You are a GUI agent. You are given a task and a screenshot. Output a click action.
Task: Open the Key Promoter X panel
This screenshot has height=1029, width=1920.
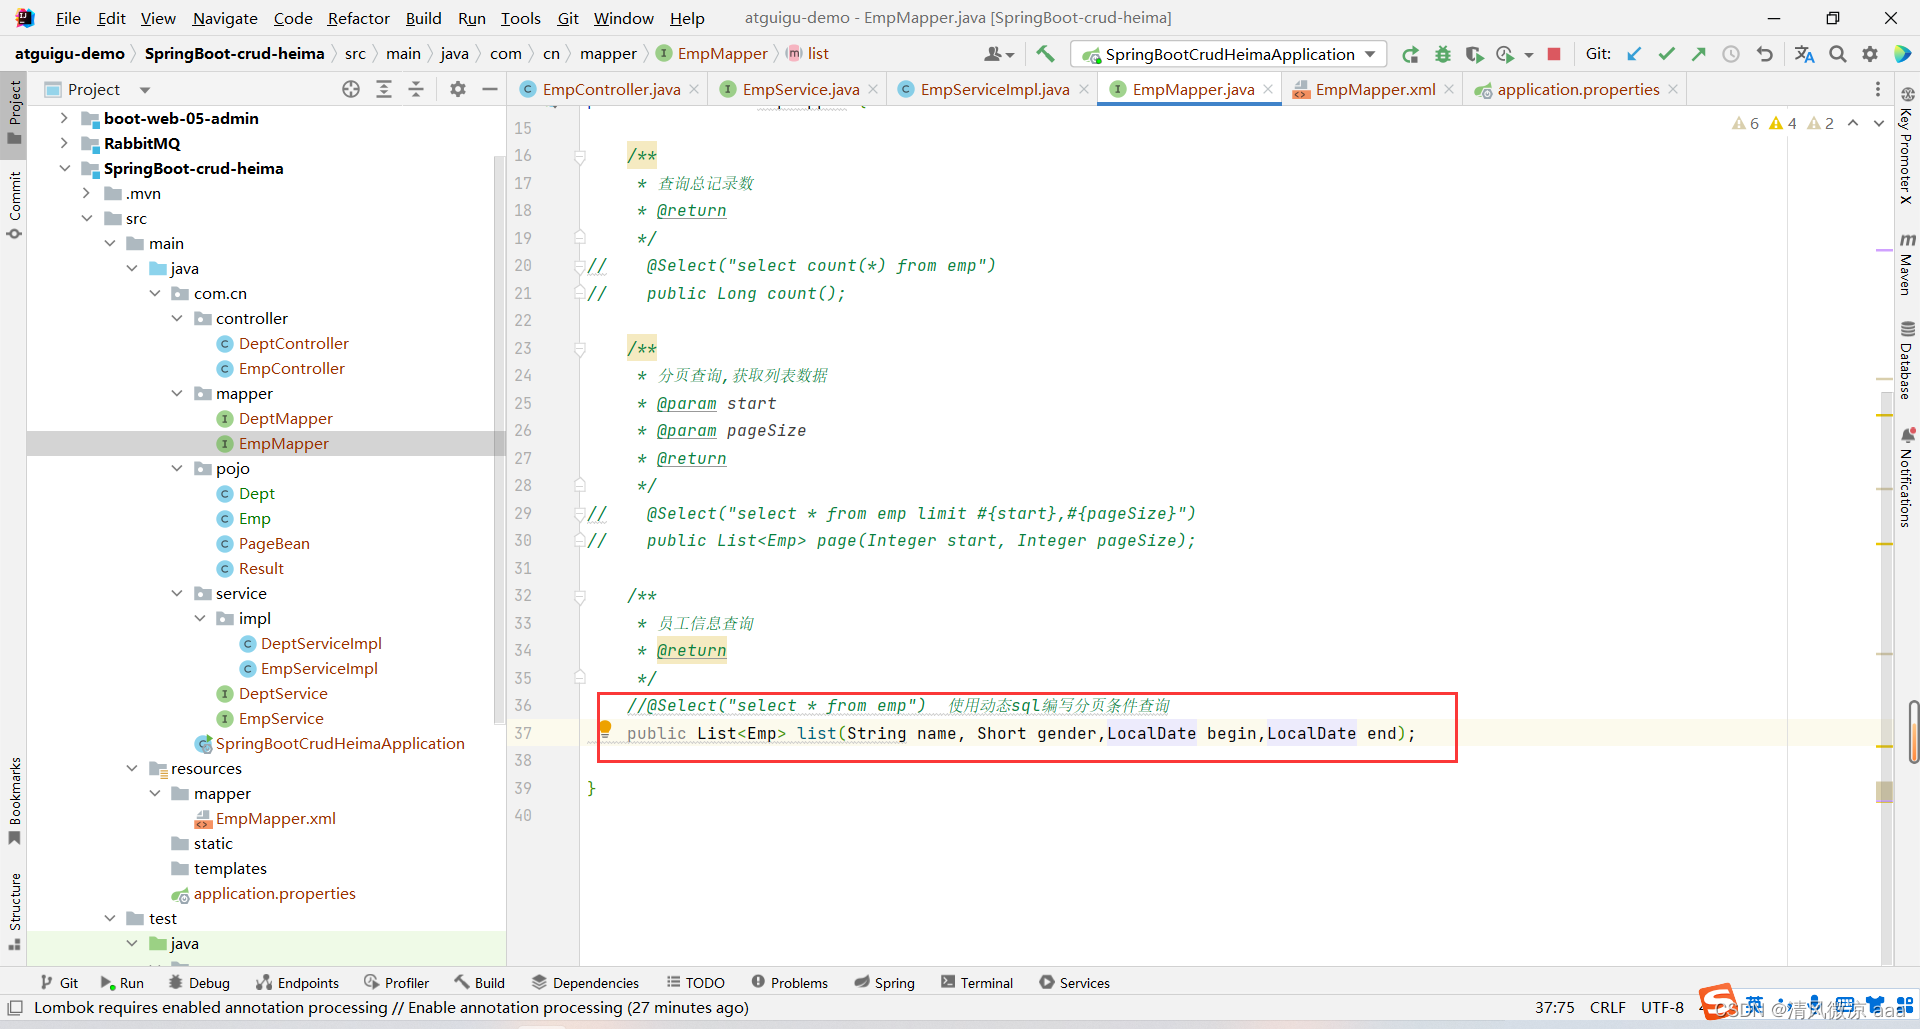click(1907, 146)
